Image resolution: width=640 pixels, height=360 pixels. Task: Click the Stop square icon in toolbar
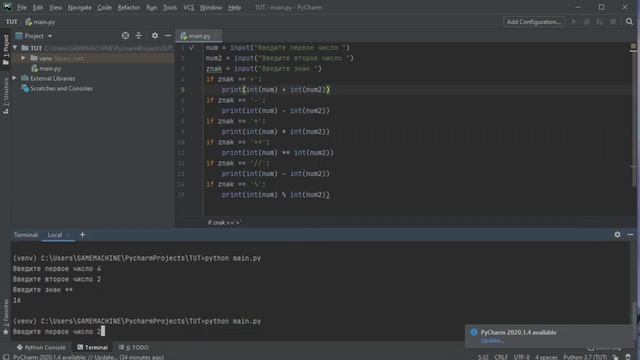(x=613, y=22)
